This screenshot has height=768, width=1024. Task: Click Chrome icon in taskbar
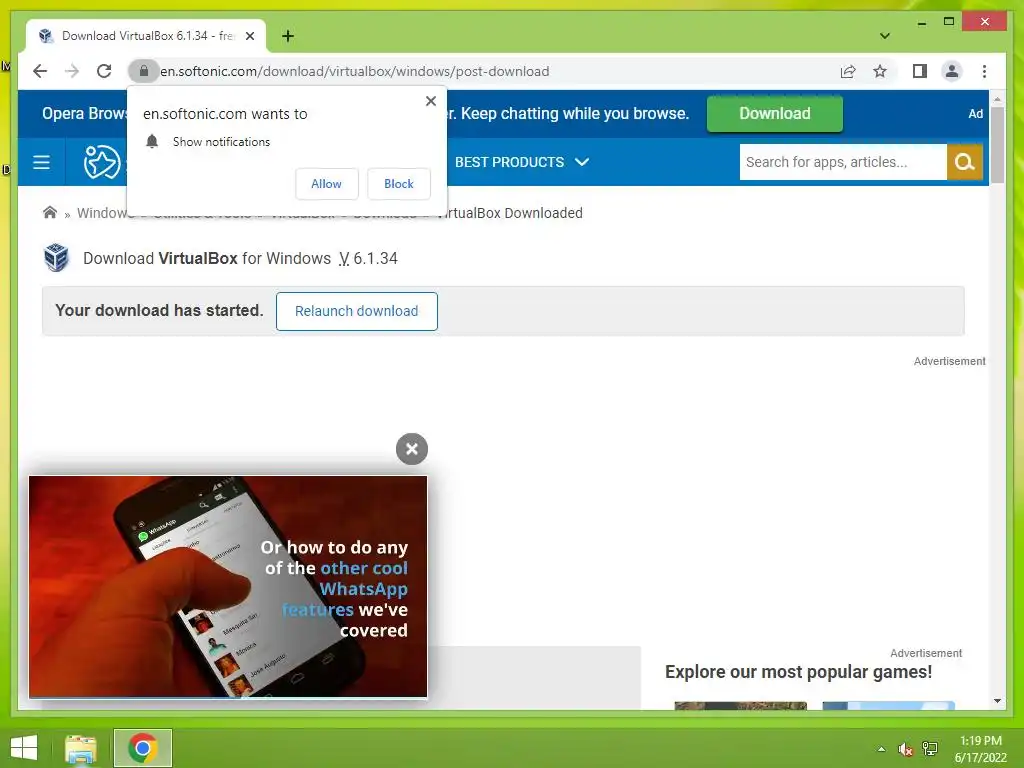pyautogui.click(x=142, y=748)
